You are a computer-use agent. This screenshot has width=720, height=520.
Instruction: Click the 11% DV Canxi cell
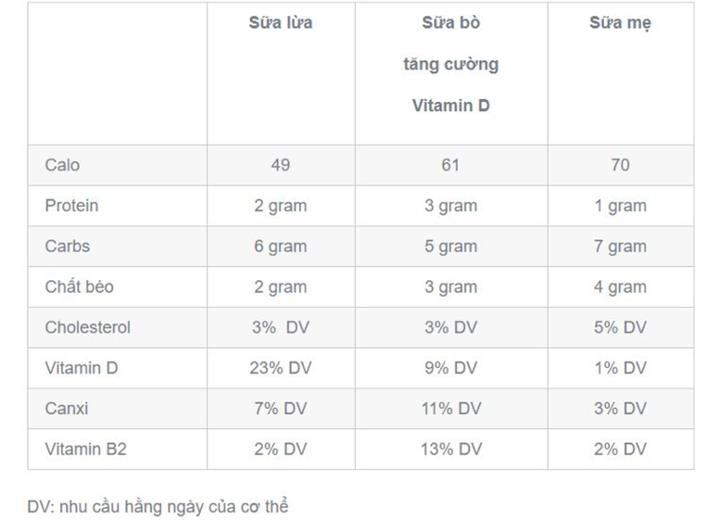pyautogui.click(x=451, y=408)
